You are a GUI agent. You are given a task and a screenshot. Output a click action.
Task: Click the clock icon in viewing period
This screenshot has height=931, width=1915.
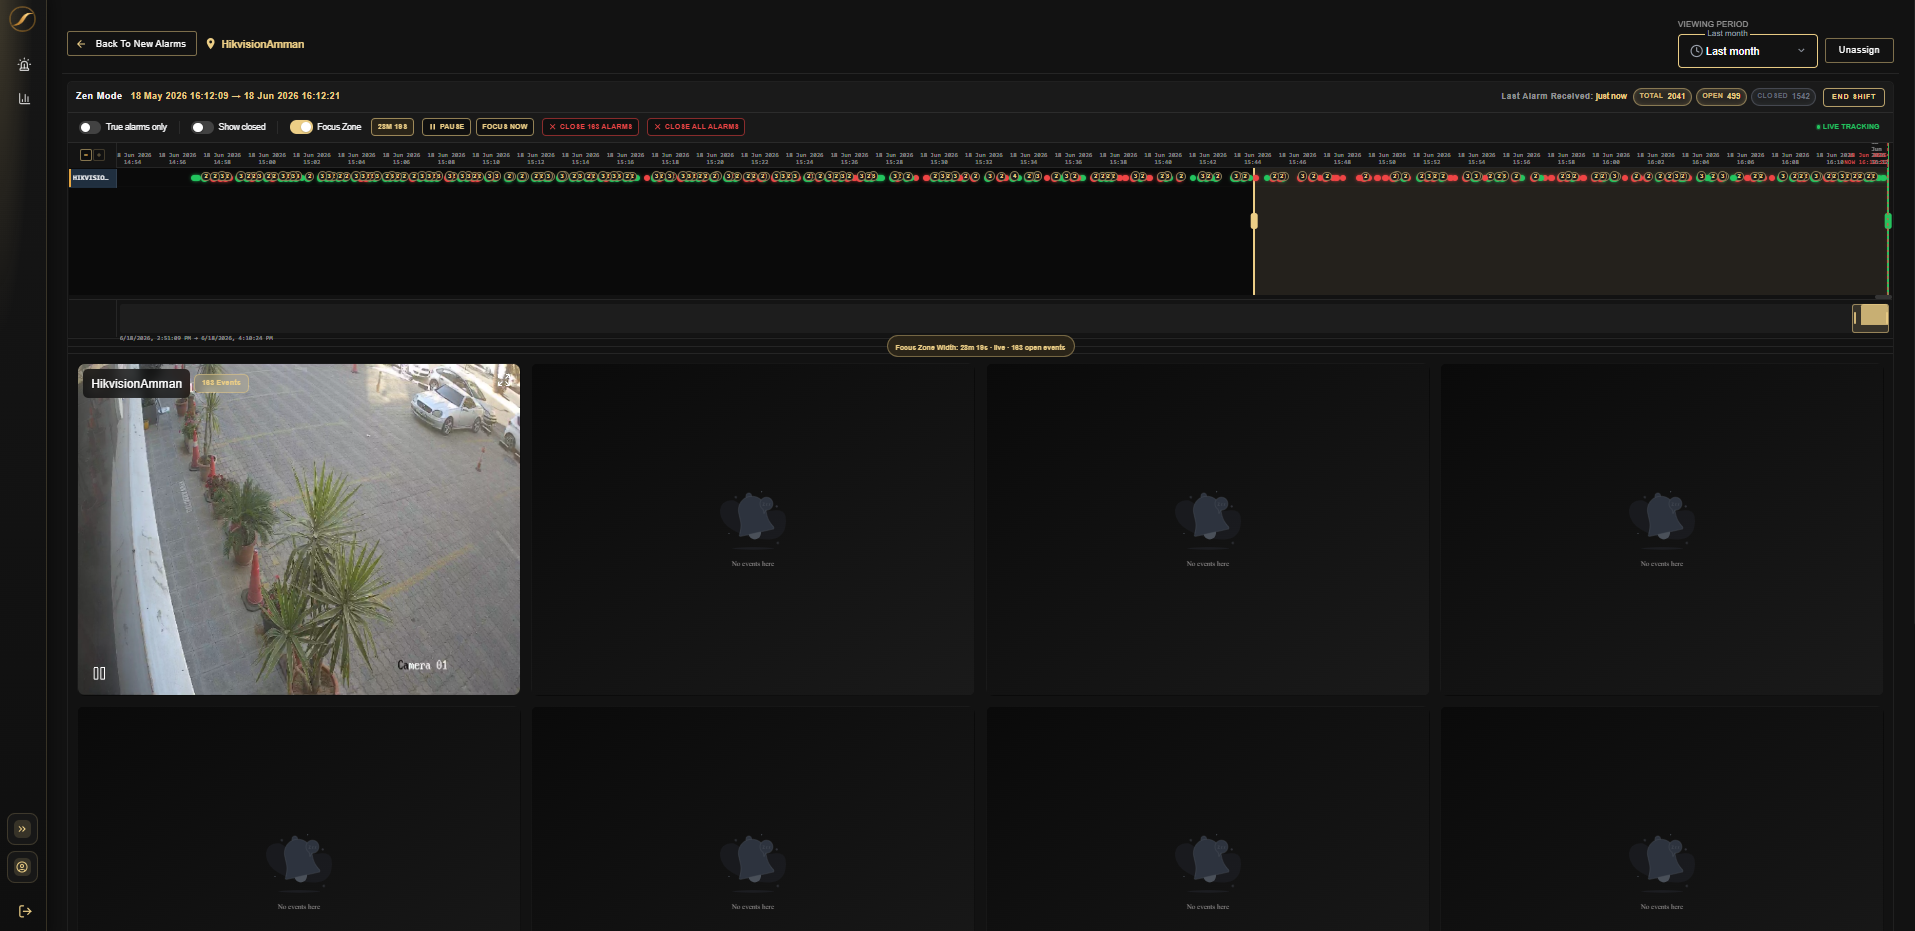coord(1696,51)
